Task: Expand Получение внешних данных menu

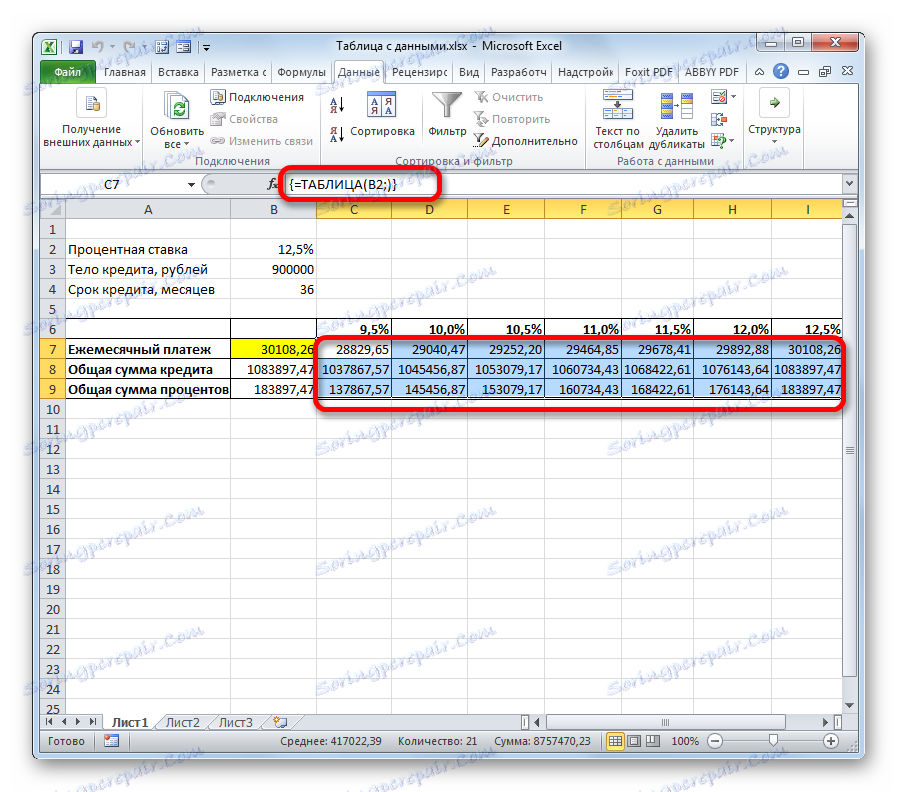Action: click(x=92, y=120)
